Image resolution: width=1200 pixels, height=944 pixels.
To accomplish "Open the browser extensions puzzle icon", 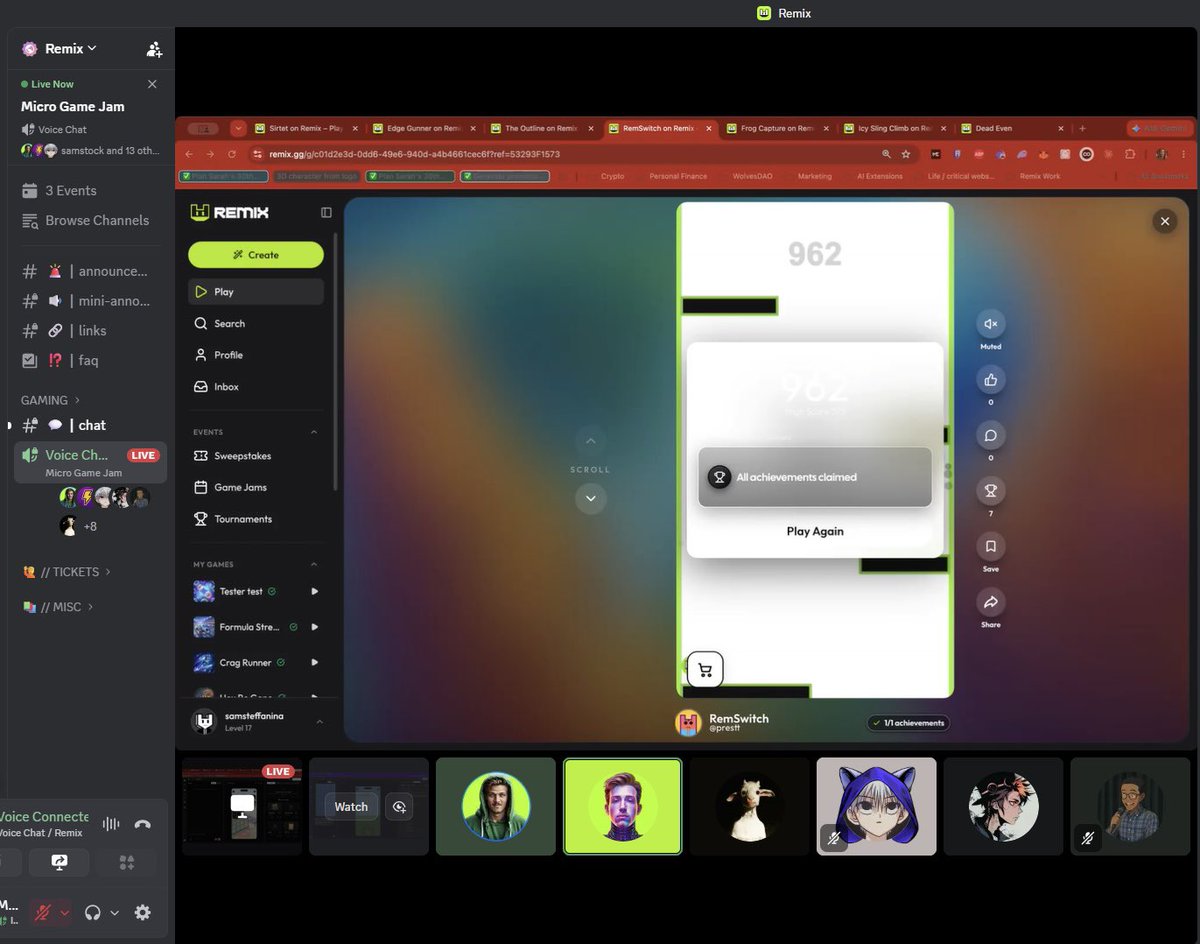I will [1129, 154].
